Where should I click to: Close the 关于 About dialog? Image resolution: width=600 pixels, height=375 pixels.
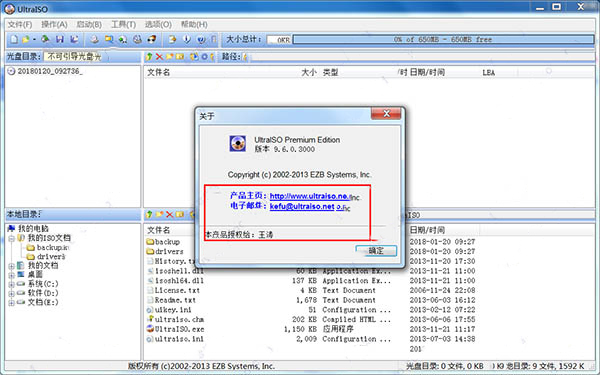386,114
